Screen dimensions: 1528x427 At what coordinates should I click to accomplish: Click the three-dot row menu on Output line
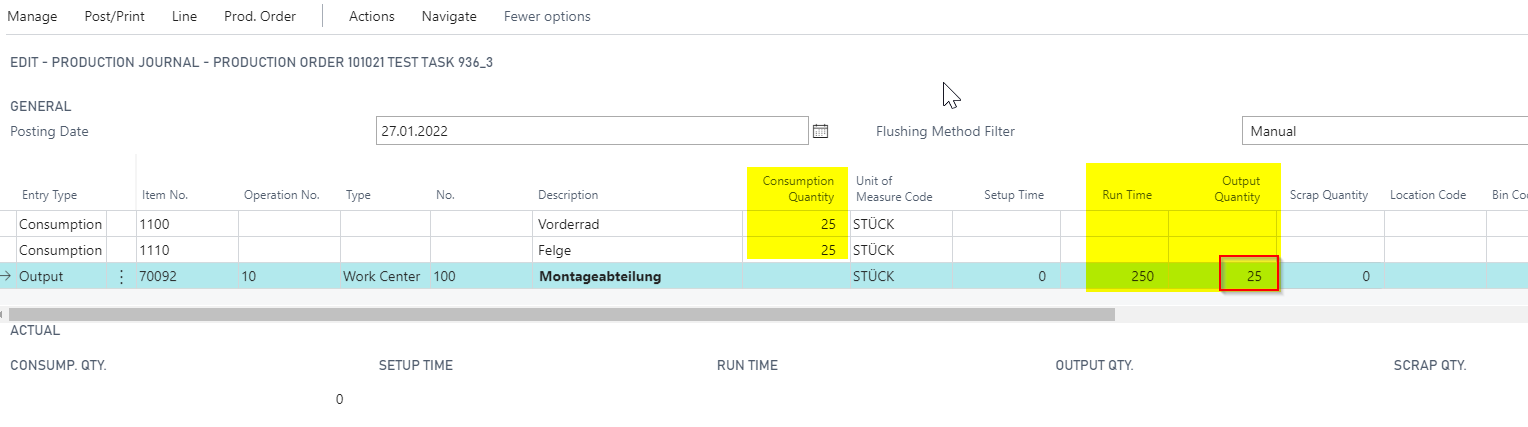click(122, 277)
